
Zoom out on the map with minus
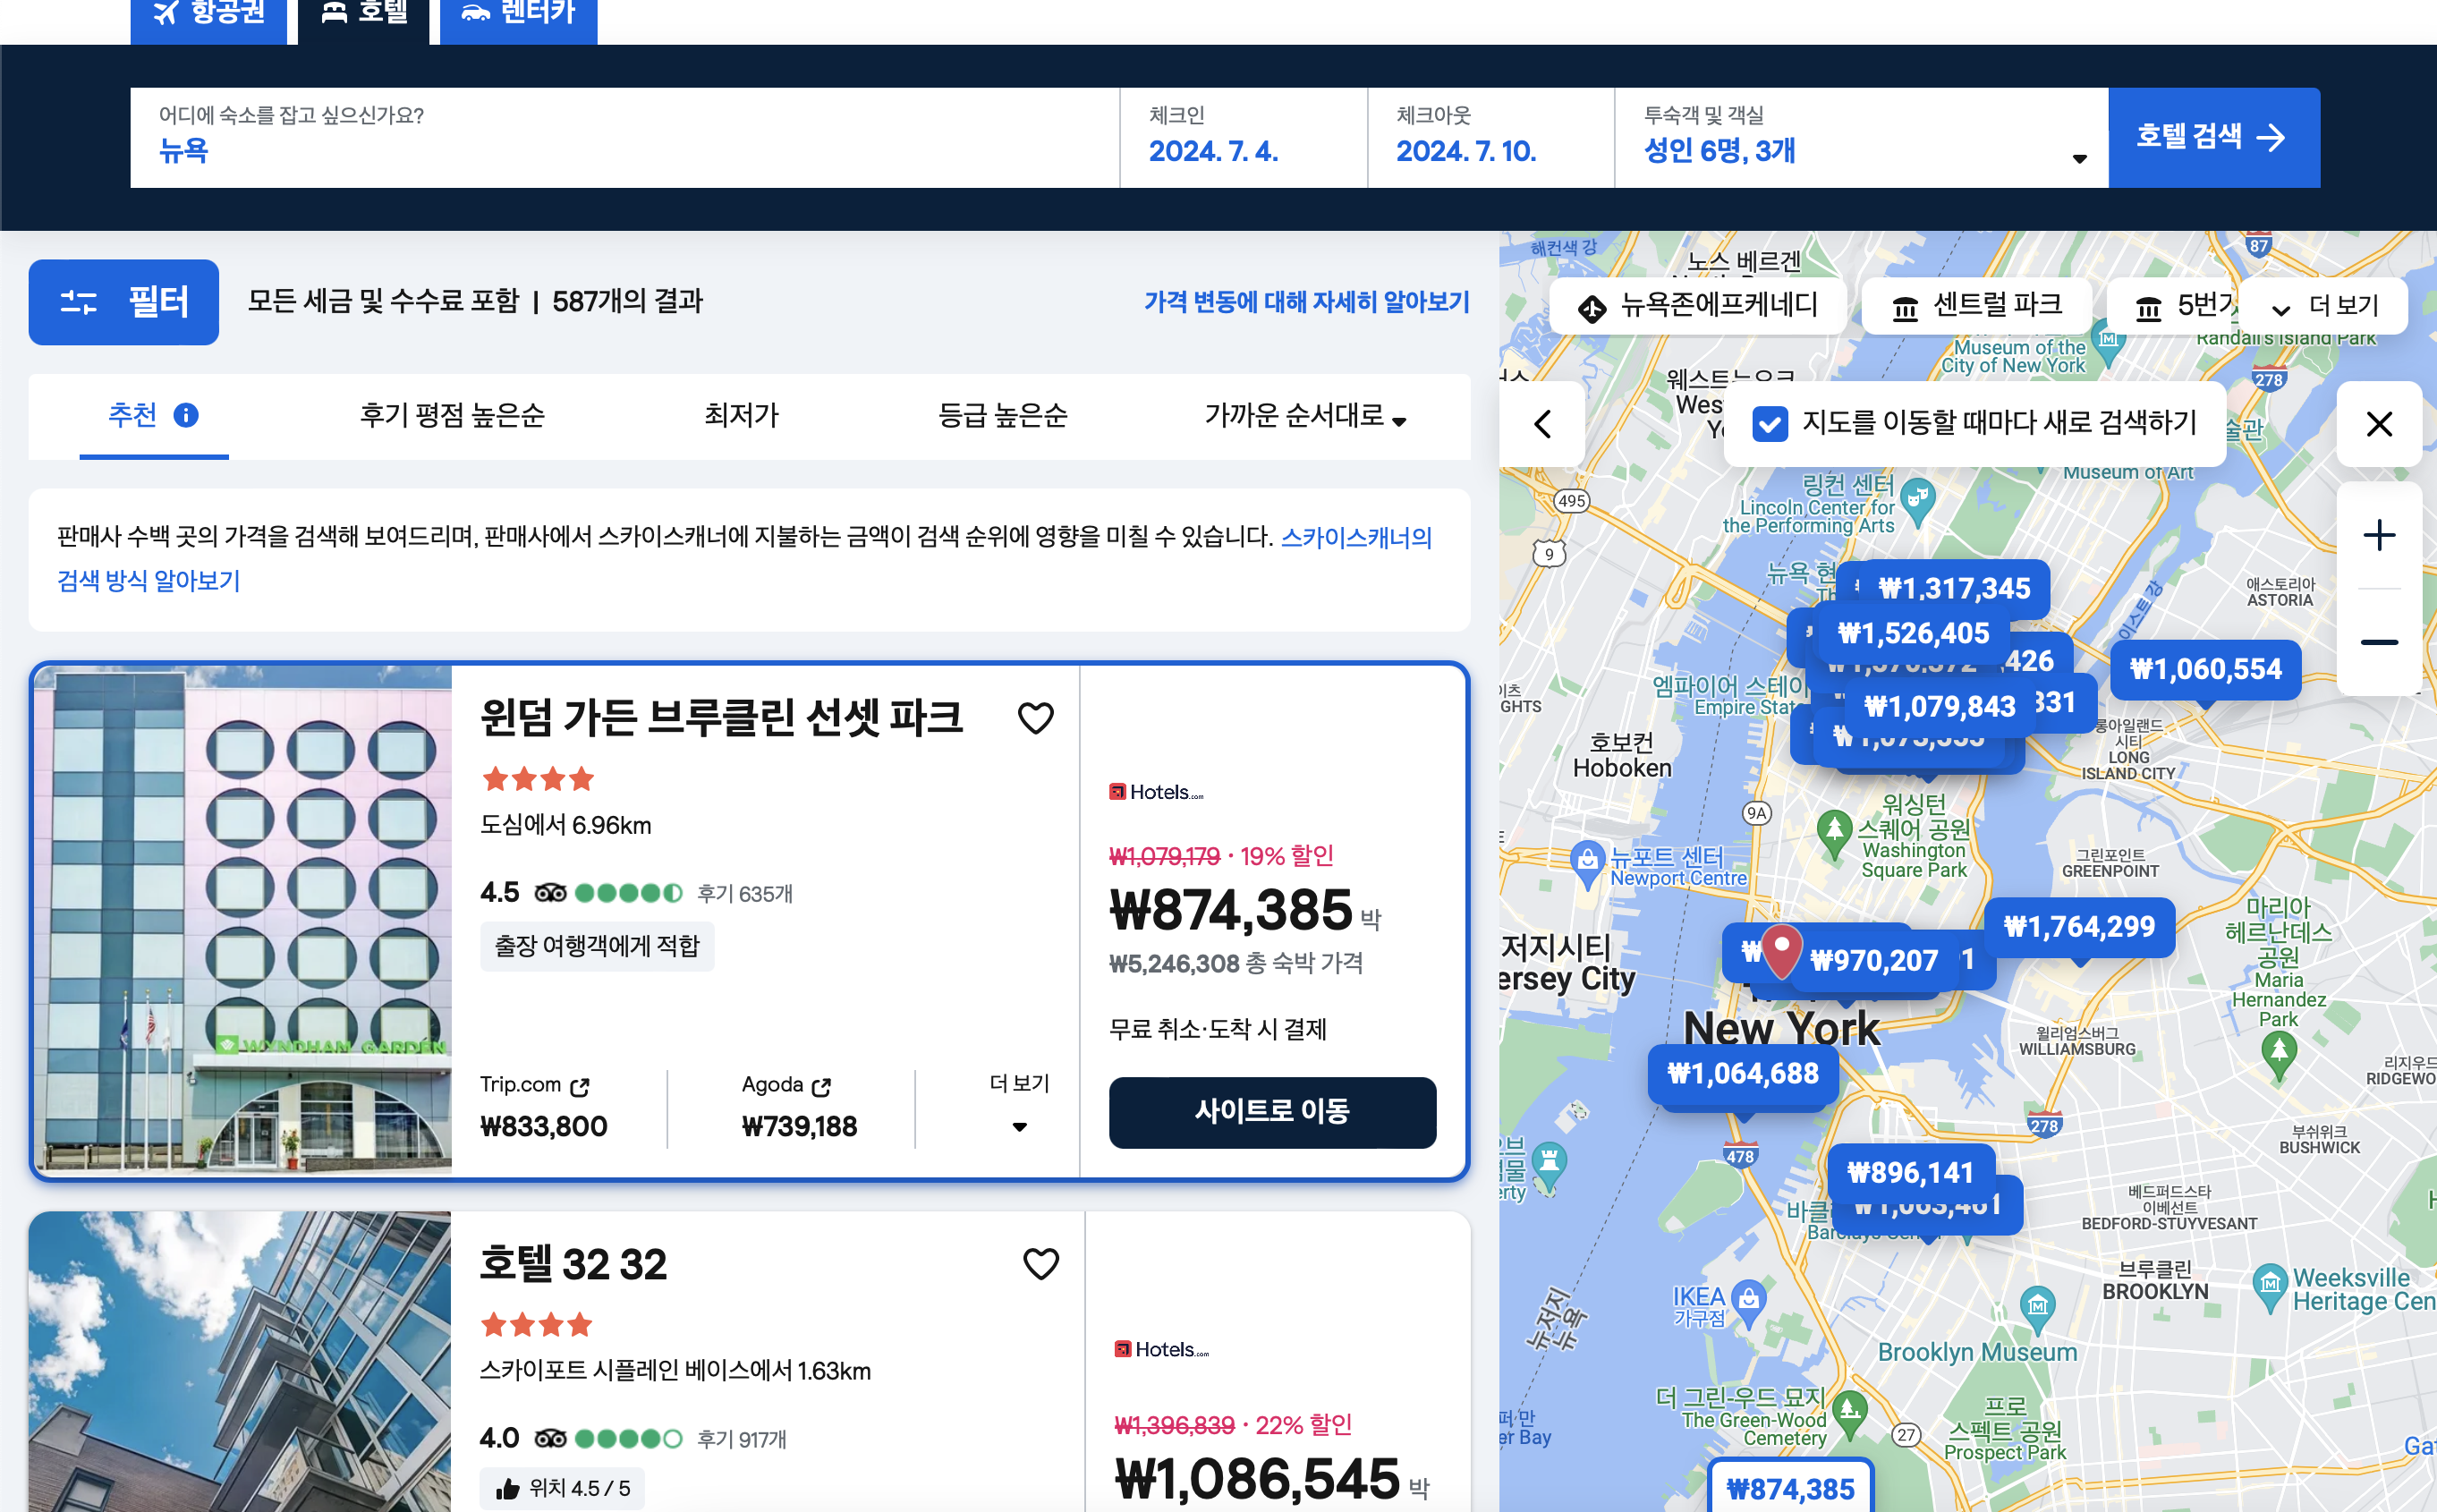coord(2379,642)
